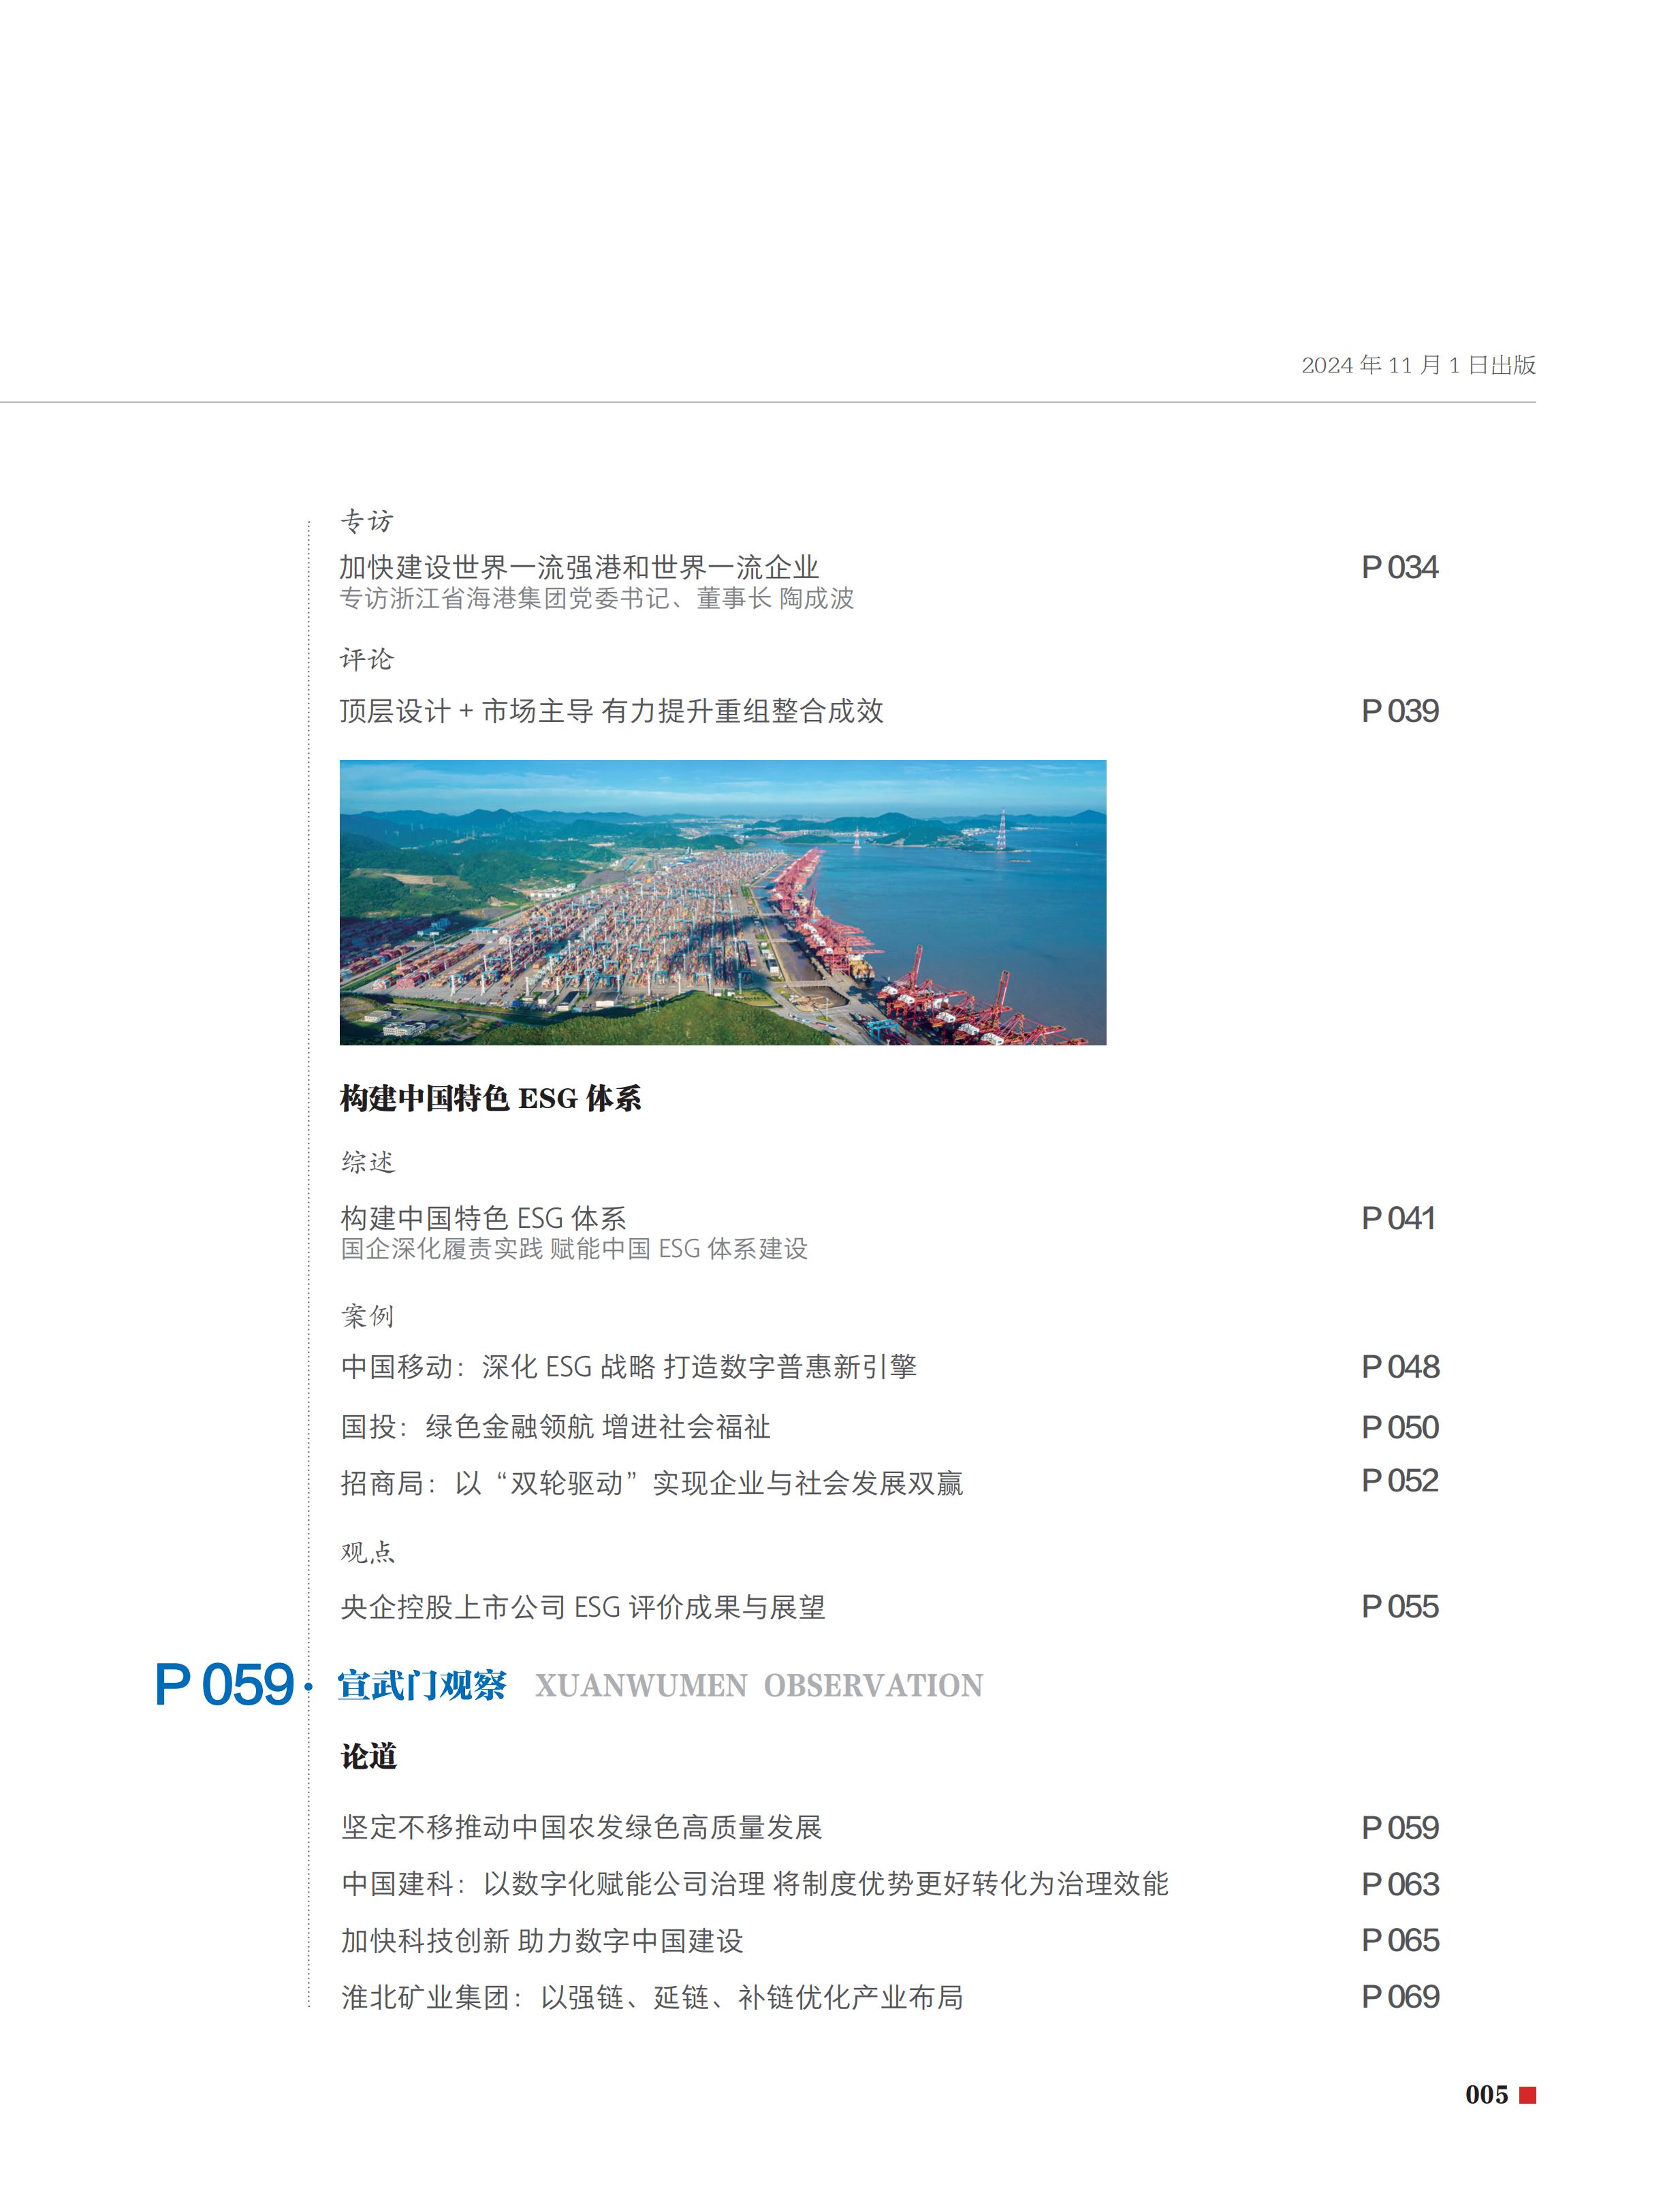The image size is (1665, 2212).
Task: Click the large blue 'P 059' section marker
Action: click(224, 1686)
